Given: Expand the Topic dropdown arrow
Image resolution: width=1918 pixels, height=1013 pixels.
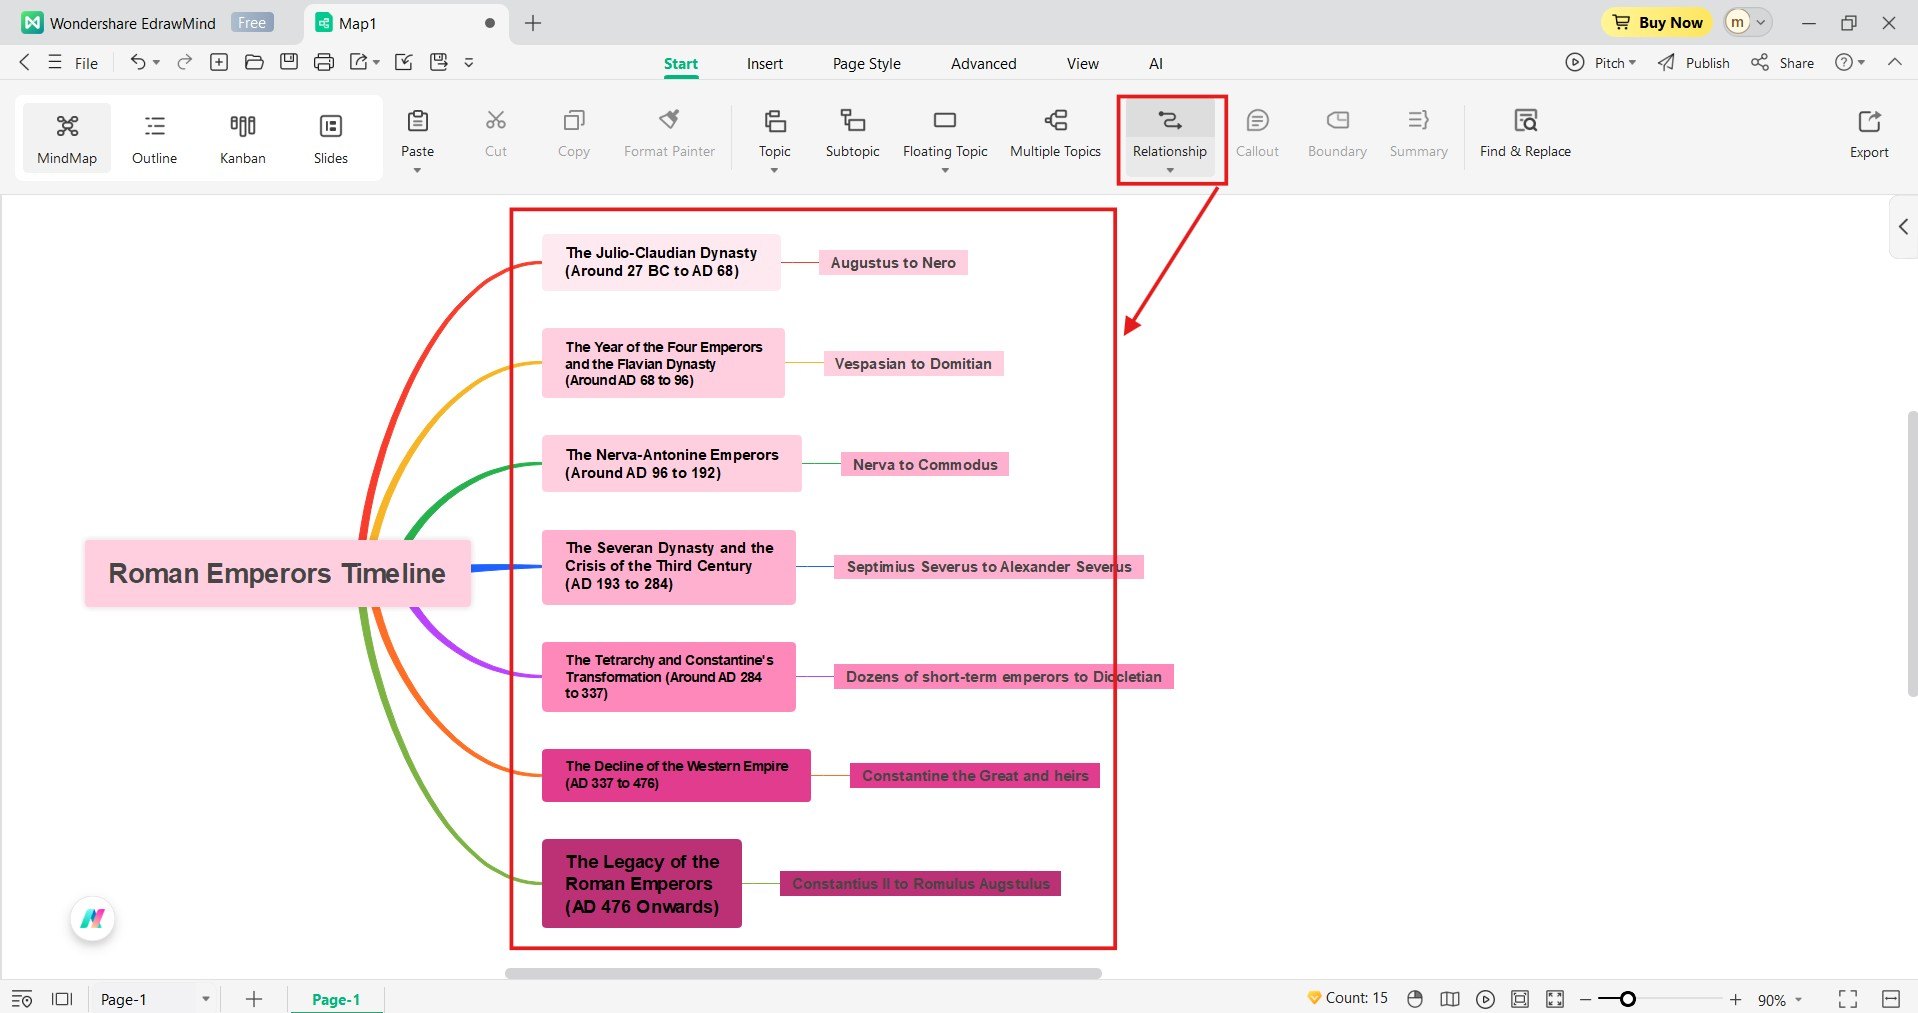Looking at the screenshot, I should (774, 169).
